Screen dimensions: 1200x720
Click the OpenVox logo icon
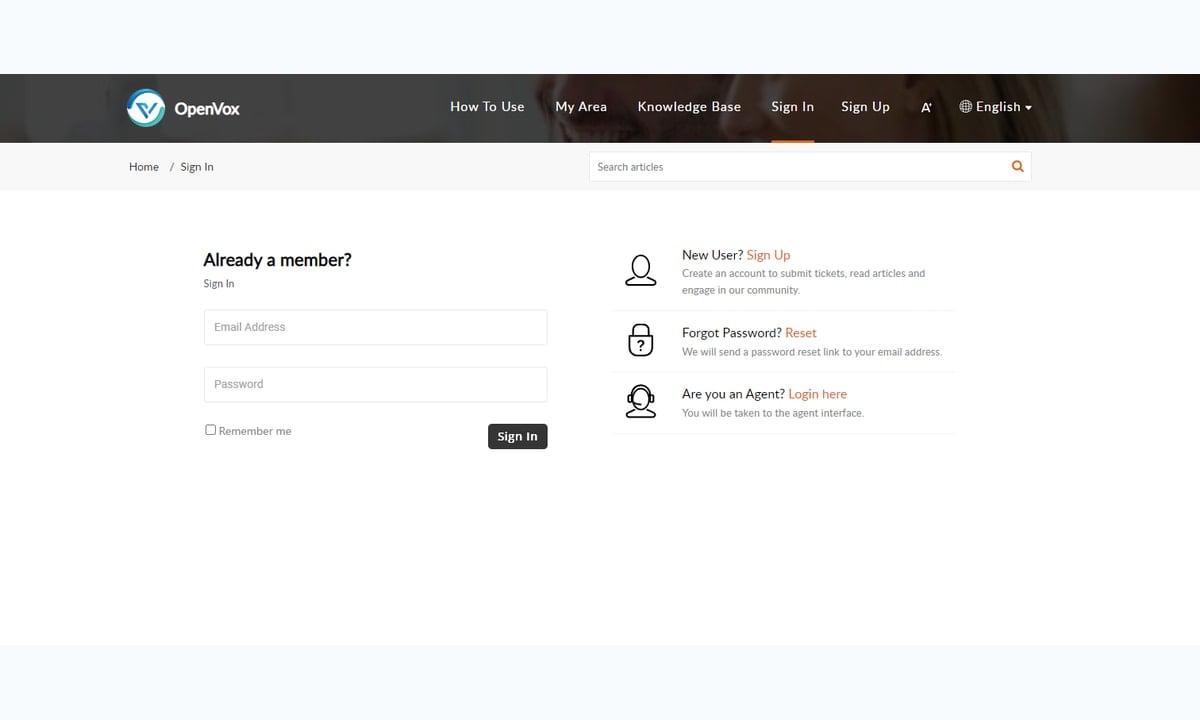tap(146, 108)
